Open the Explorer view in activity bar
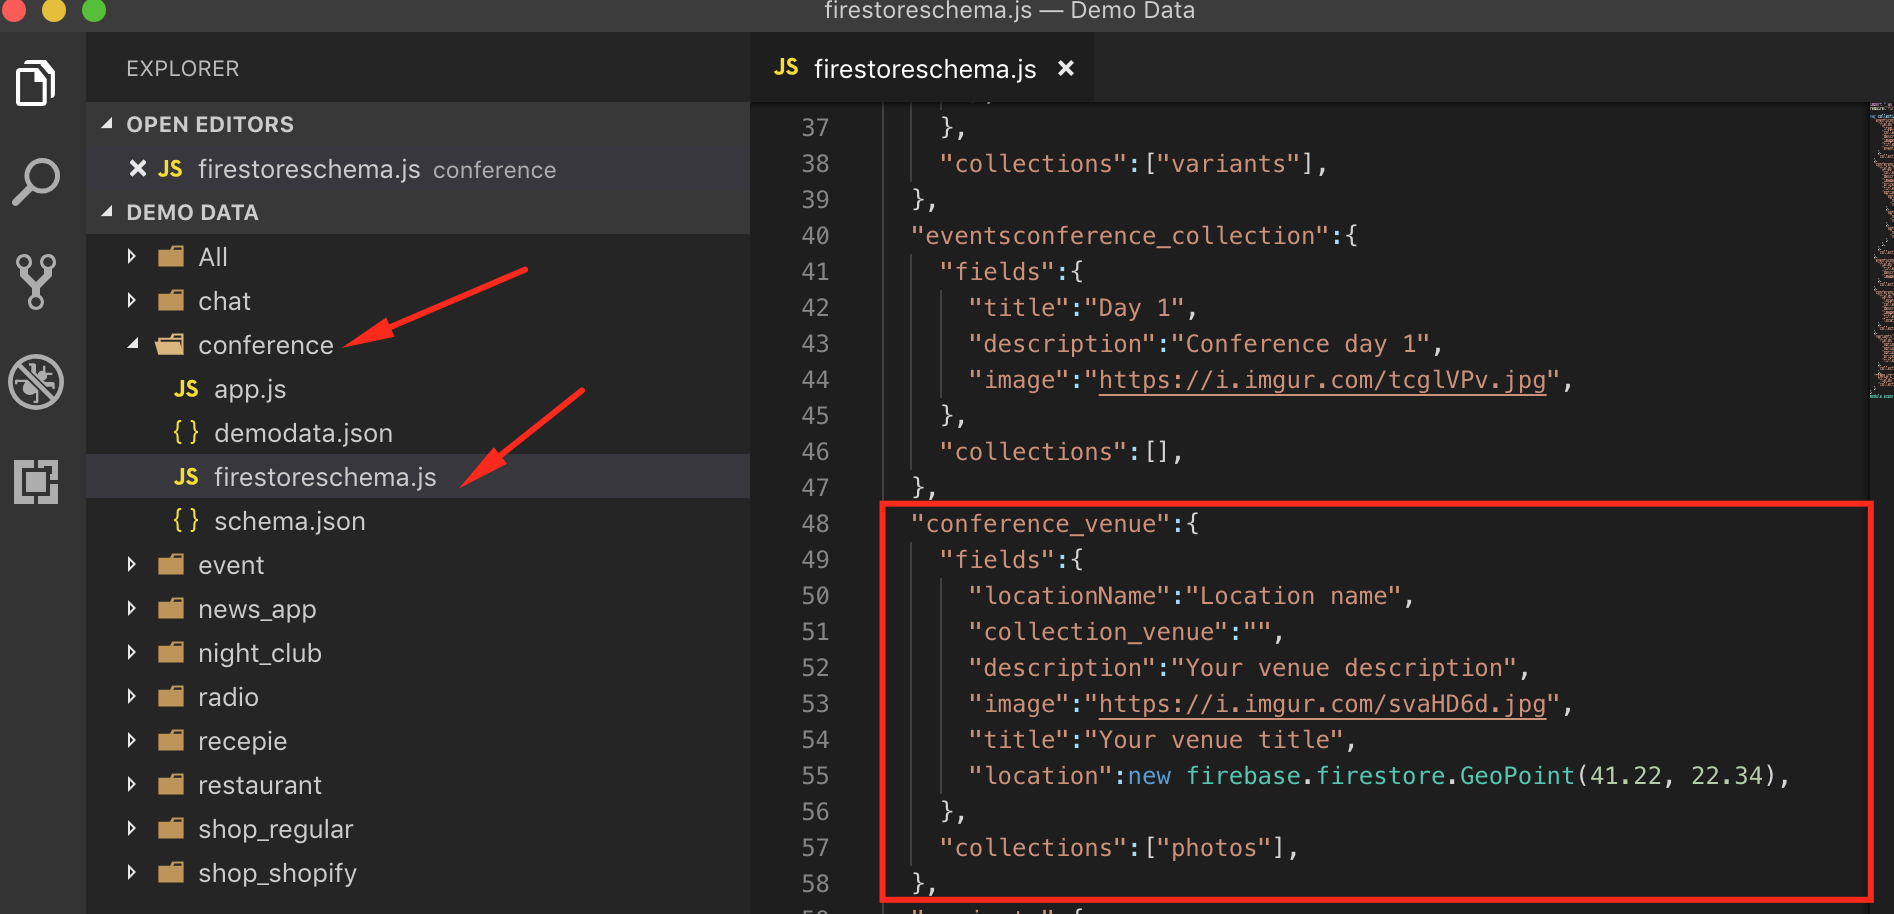The height and width of the screenshot is (914, 1894). 36,83
